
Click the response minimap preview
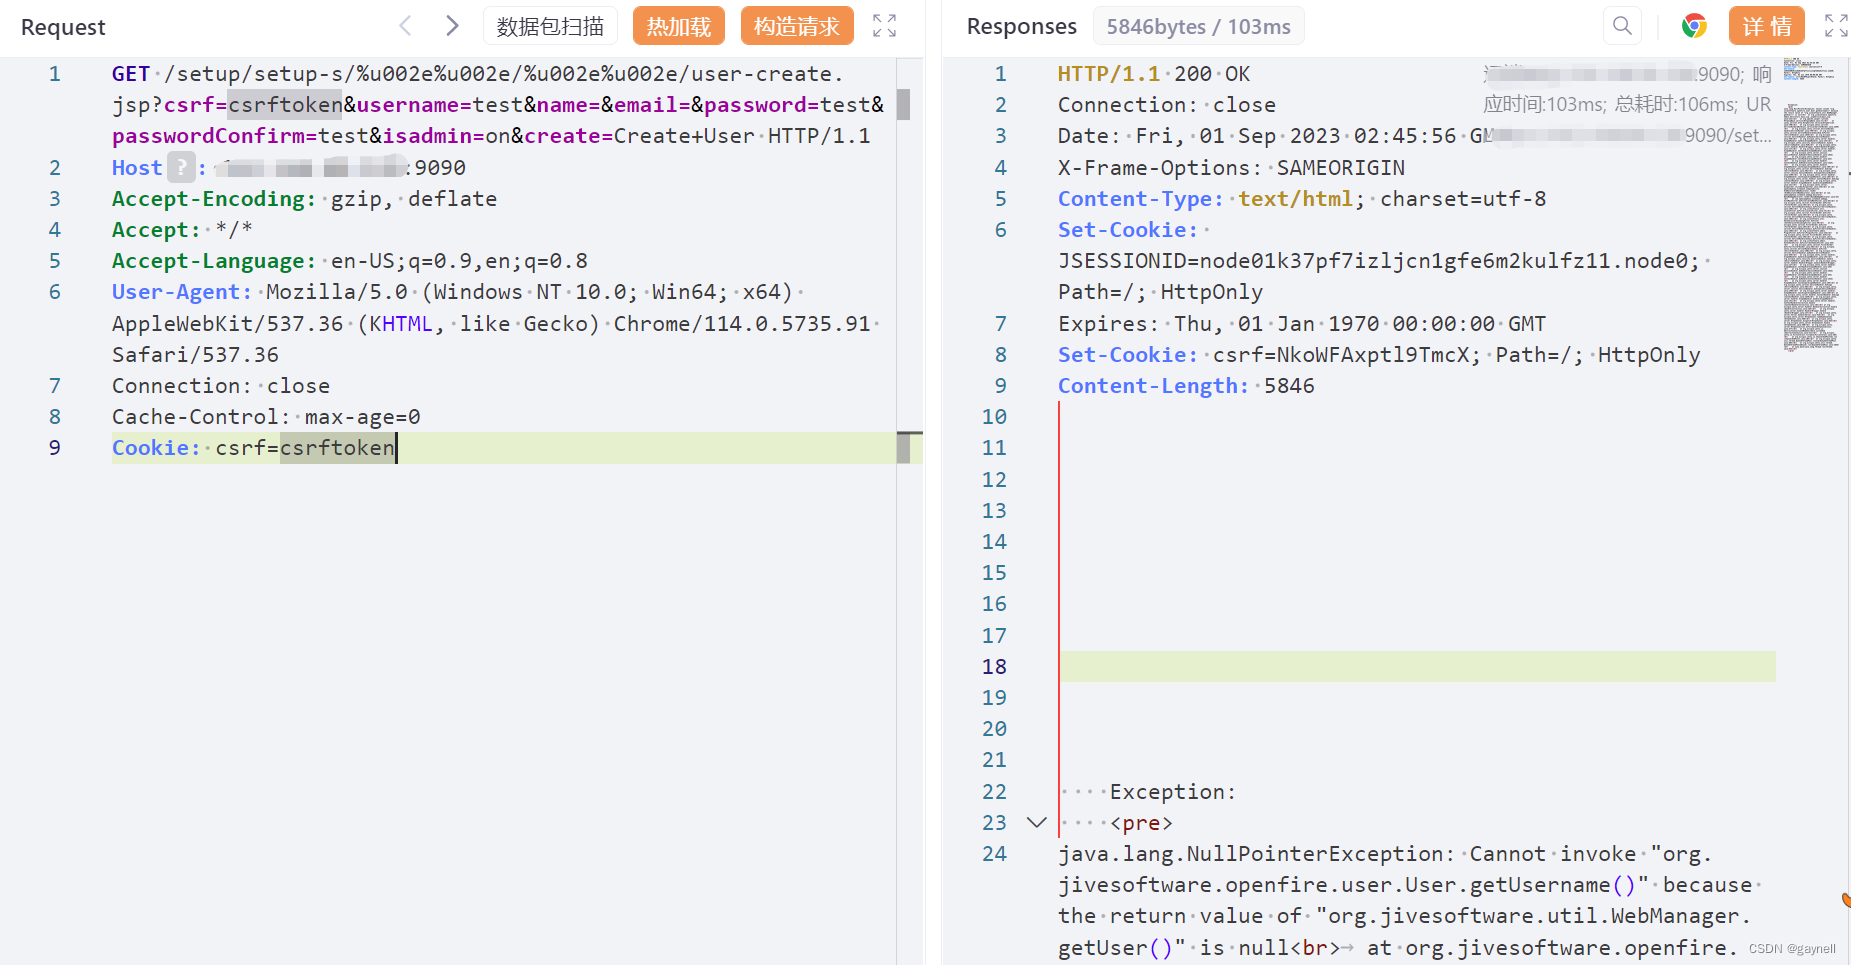1811,205
